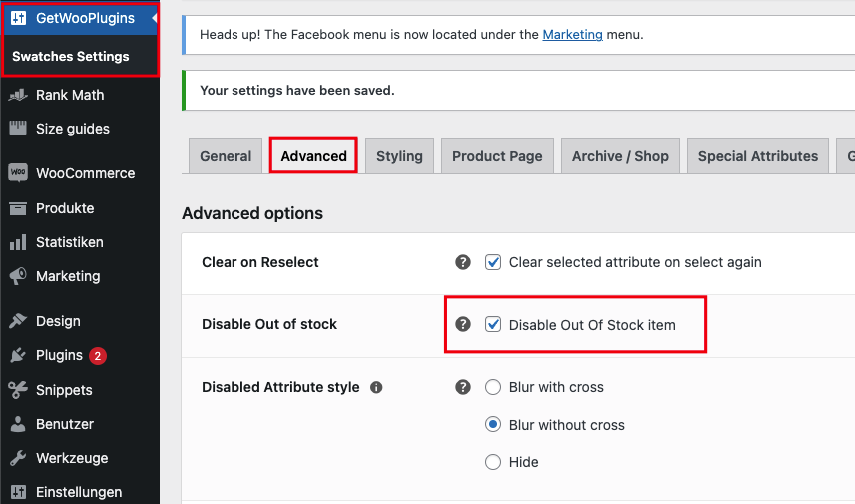Click the Statistiken bar chart icon
This screenshot has width=855, height=504.
click(x=18, y=242)
